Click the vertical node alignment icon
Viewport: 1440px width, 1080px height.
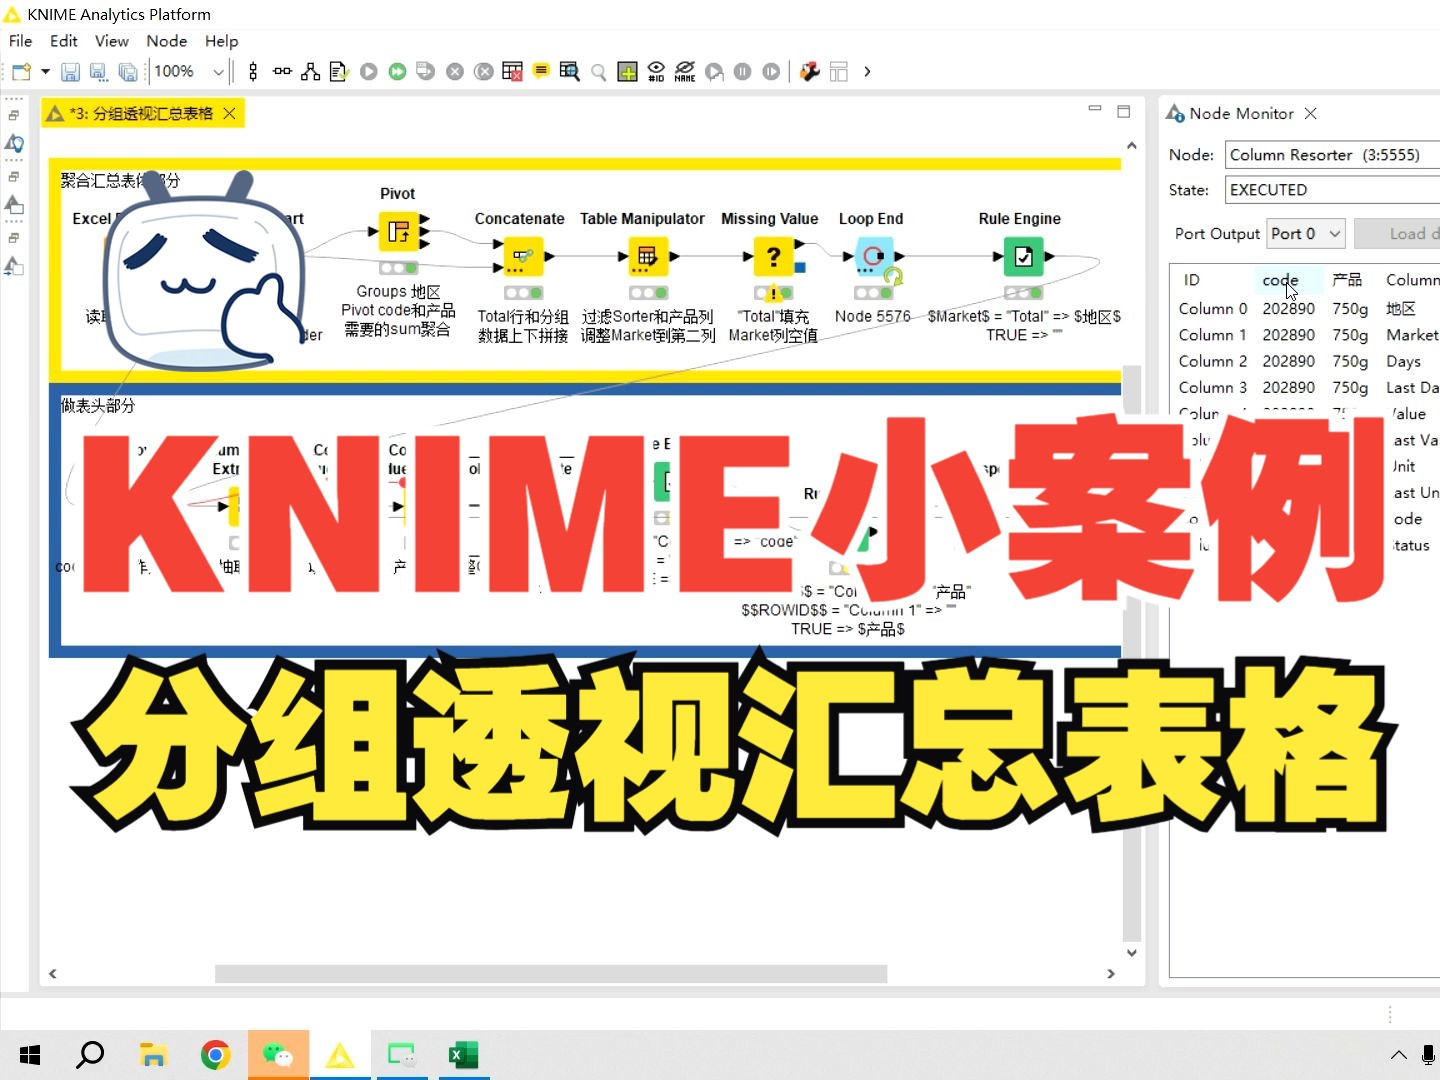coord(253,72)
